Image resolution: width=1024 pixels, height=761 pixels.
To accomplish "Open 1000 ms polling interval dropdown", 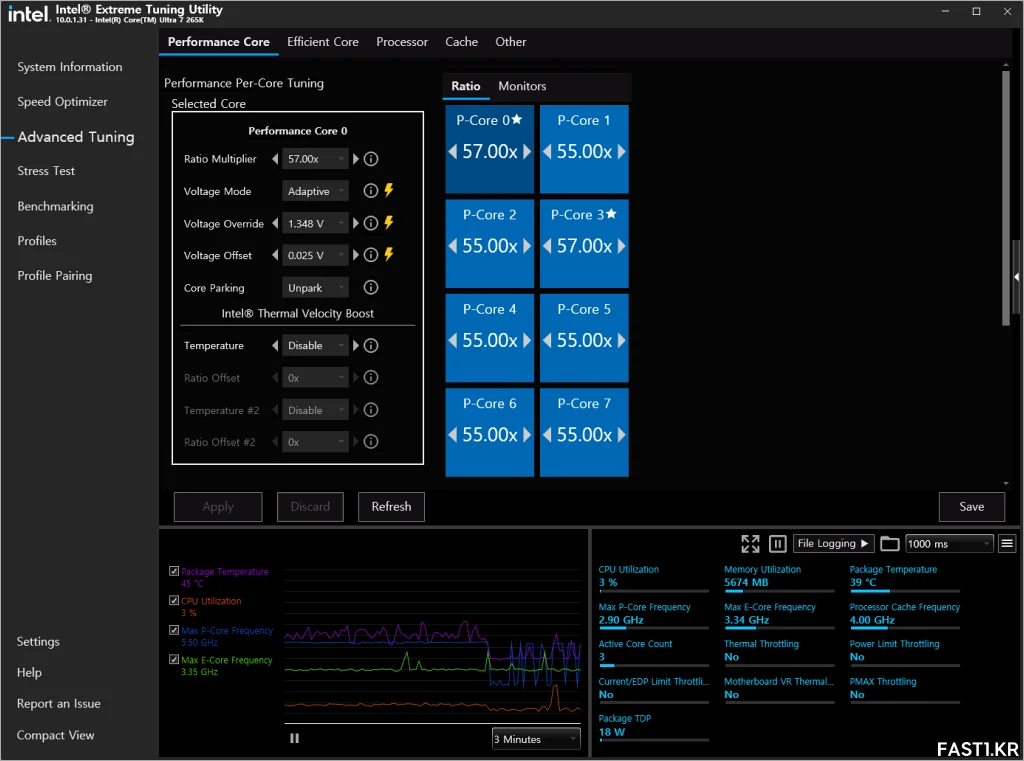I will coord(950,543).
